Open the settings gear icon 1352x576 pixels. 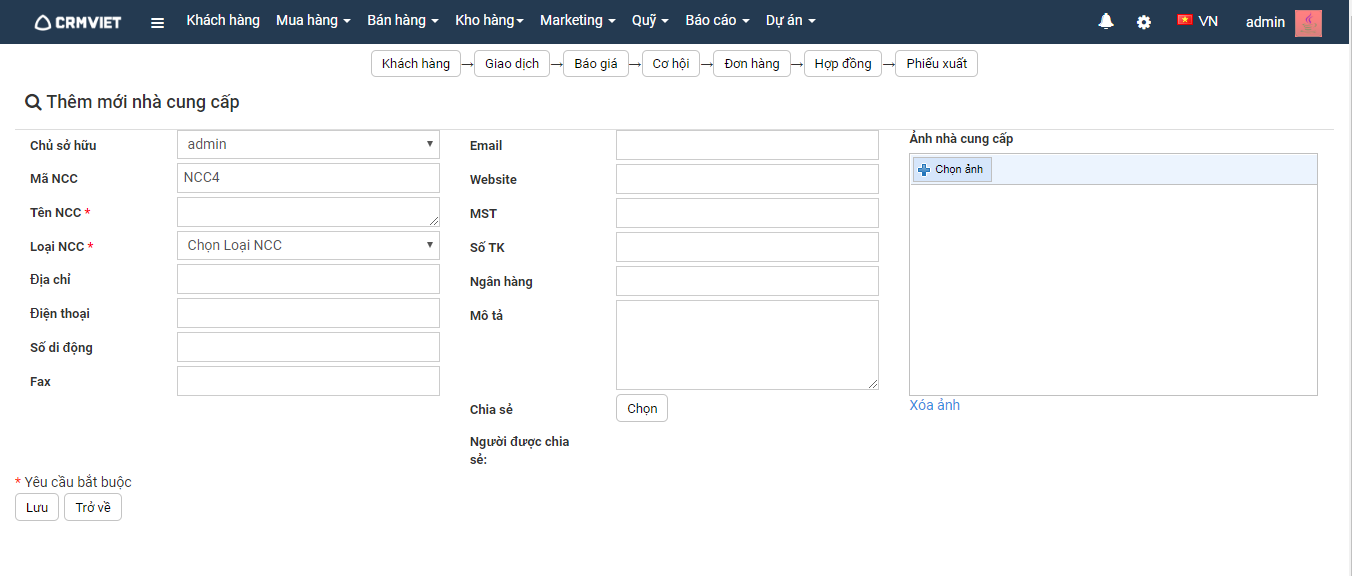point(1144,22)
